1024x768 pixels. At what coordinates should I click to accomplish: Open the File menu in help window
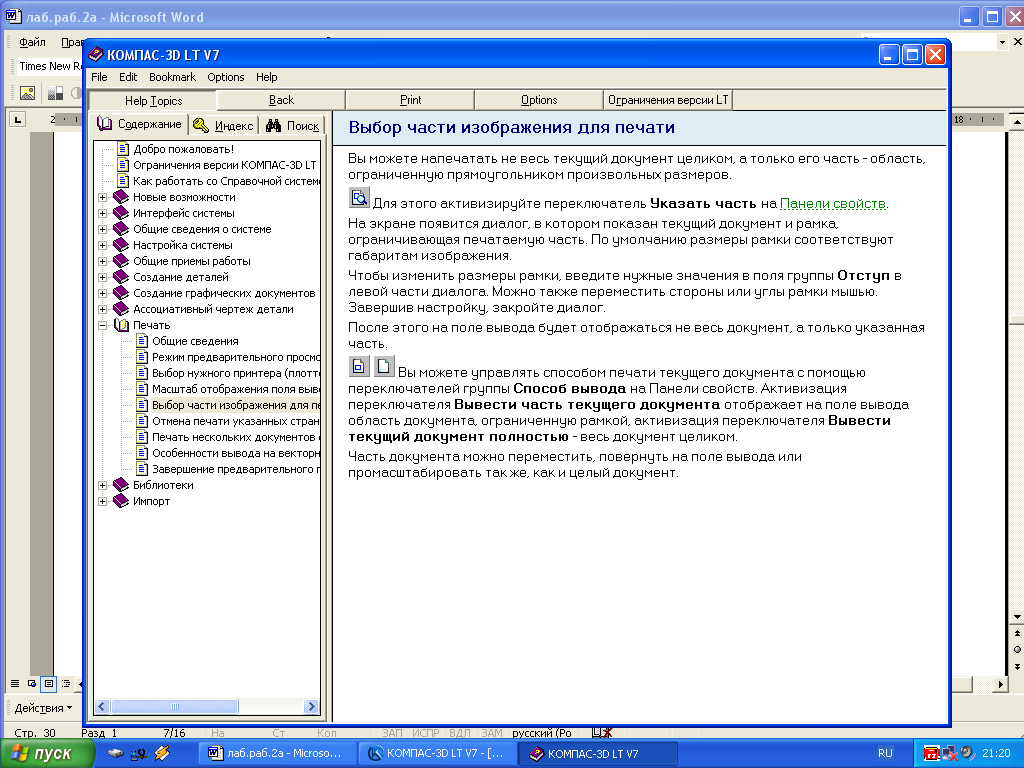tap(99, 77)
